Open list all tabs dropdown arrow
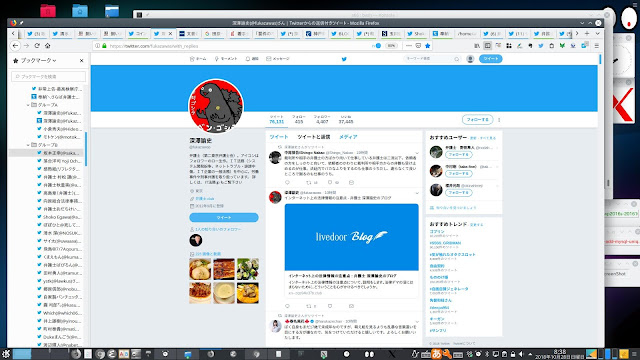 (x=598, y=33)
